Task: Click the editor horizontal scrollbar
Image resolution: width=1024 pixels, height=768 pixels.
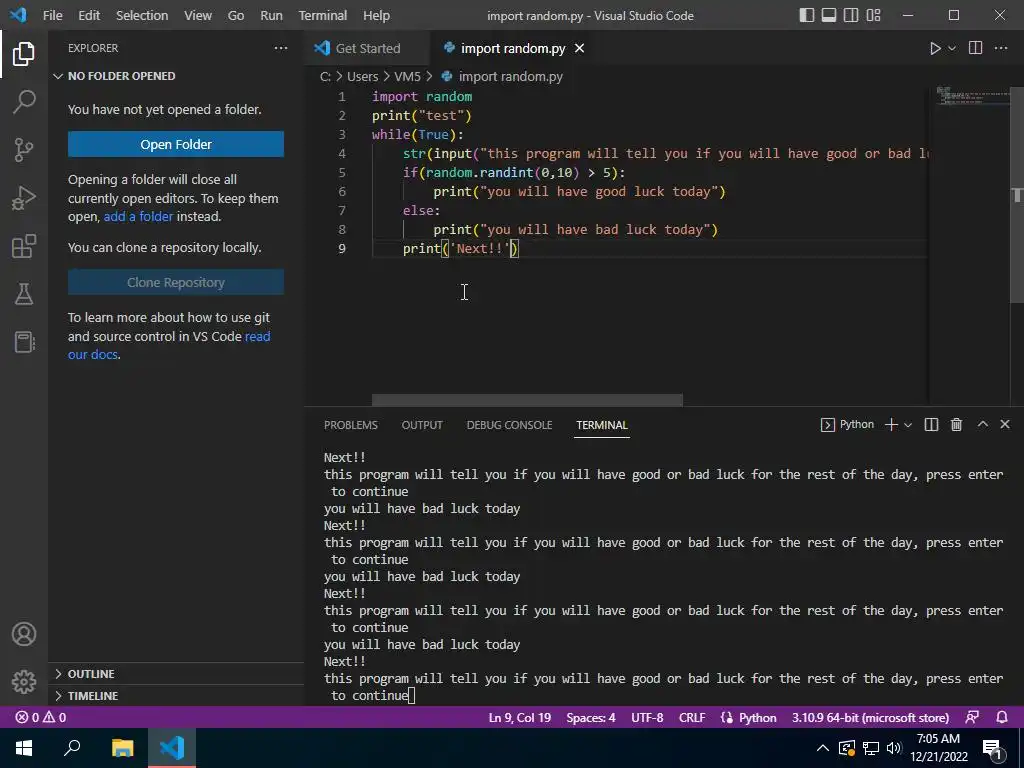Action: tap(527, 400)
